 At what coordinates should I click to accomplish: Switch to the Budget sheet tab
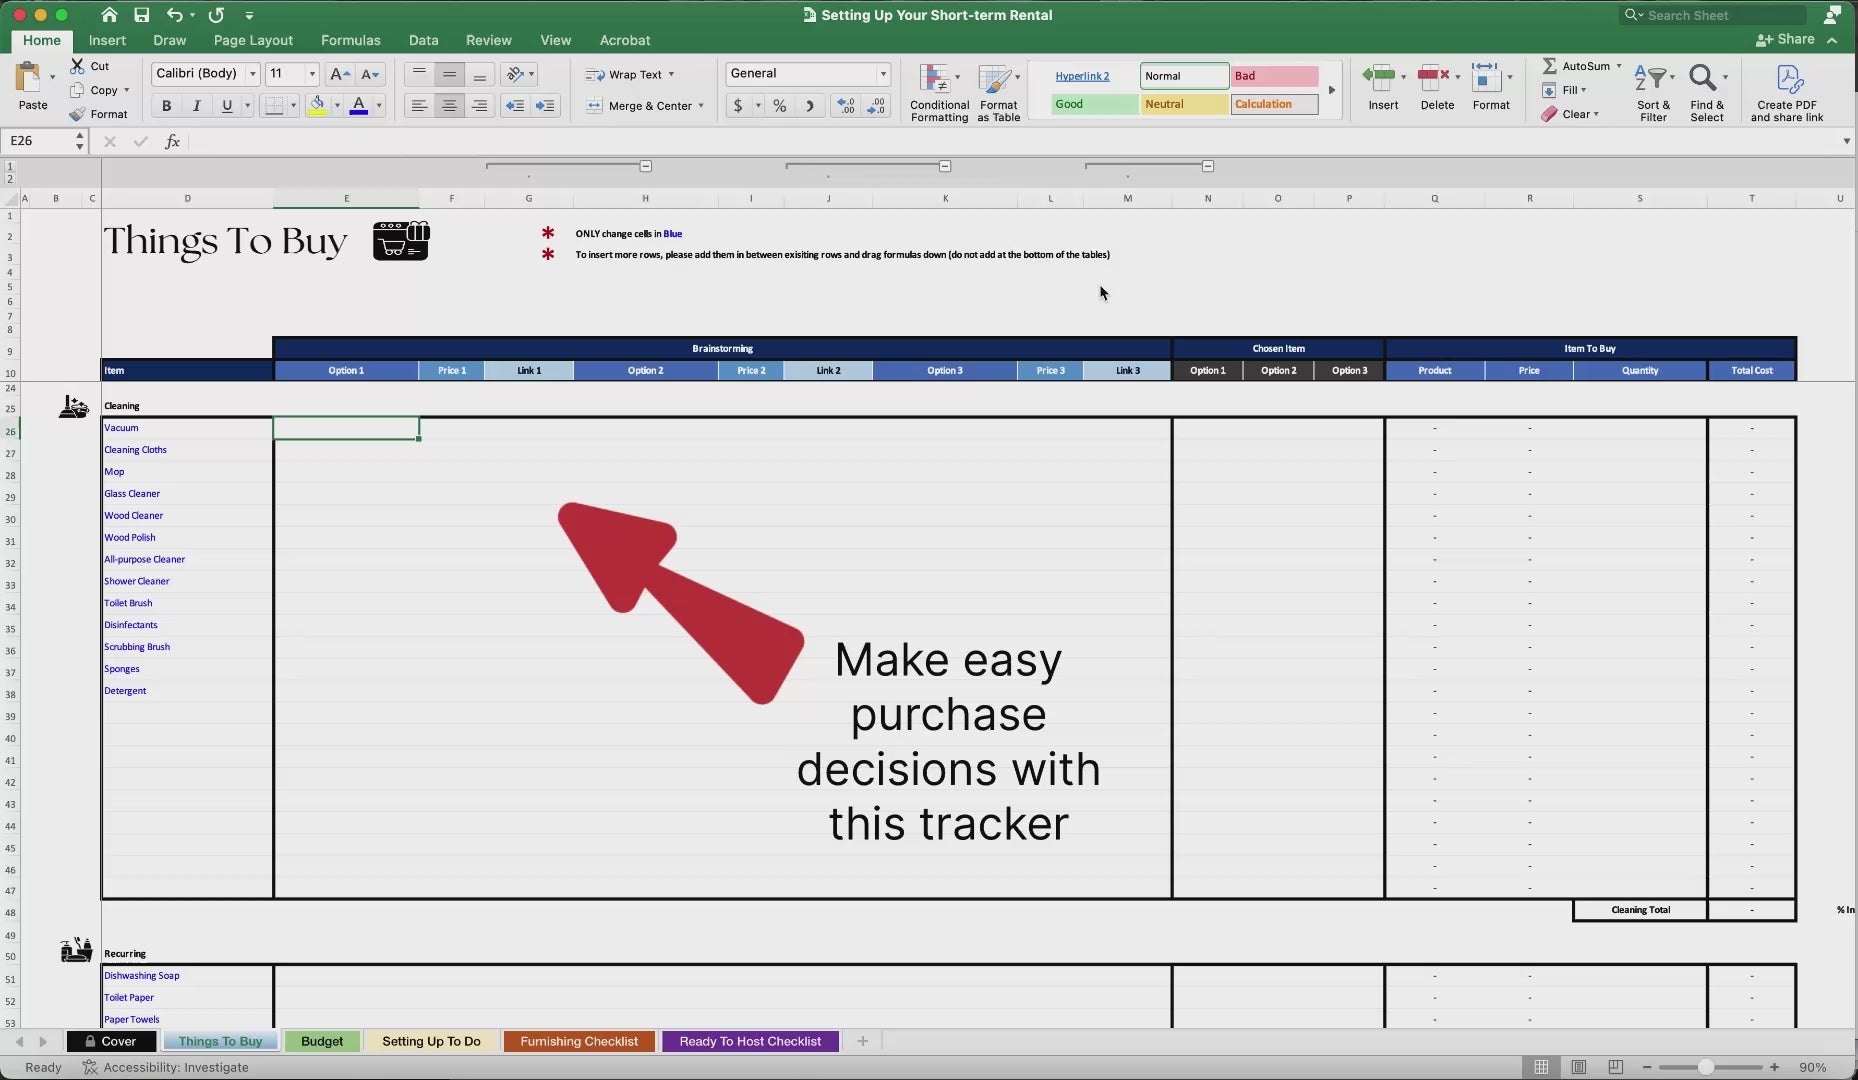(x=322, y=1041)
